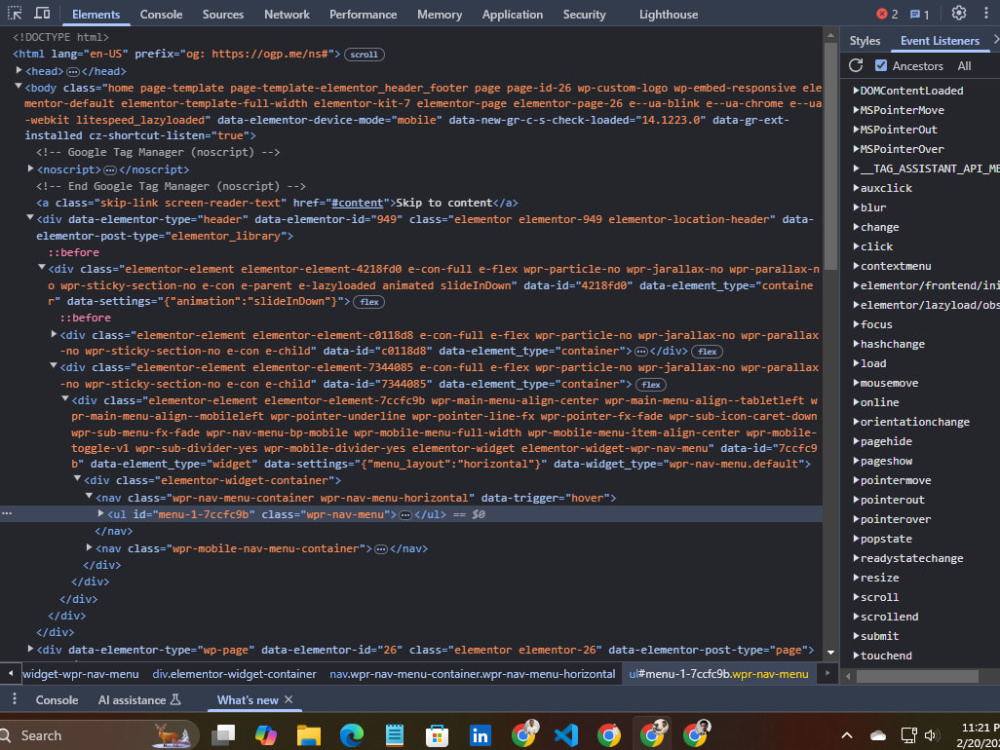Image resolution: width=1000 pixels, height=750 pixels.
Task: Click the flex badge after slideInDown div
Action: (369, 302)
